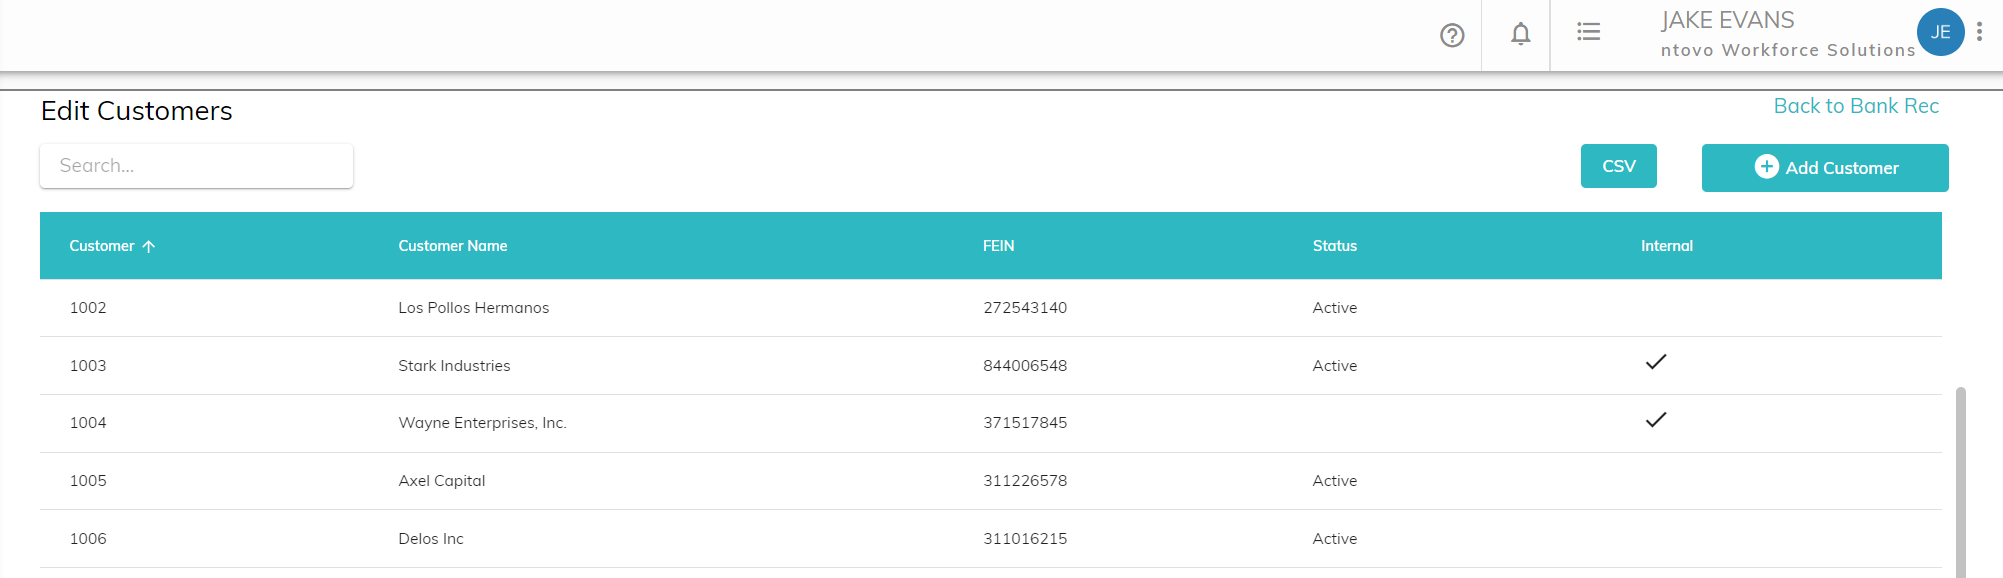
Task: Open the list menu icon in header
Action: [x=1588, y=32]
